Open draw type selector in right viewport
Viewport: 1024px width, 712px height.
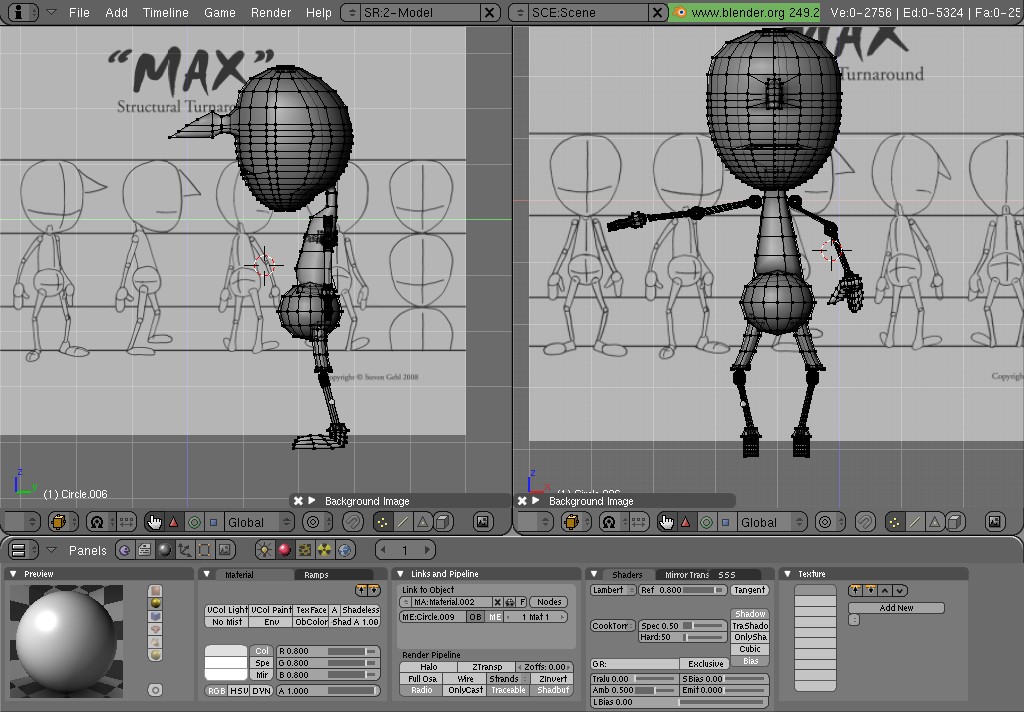575,522
